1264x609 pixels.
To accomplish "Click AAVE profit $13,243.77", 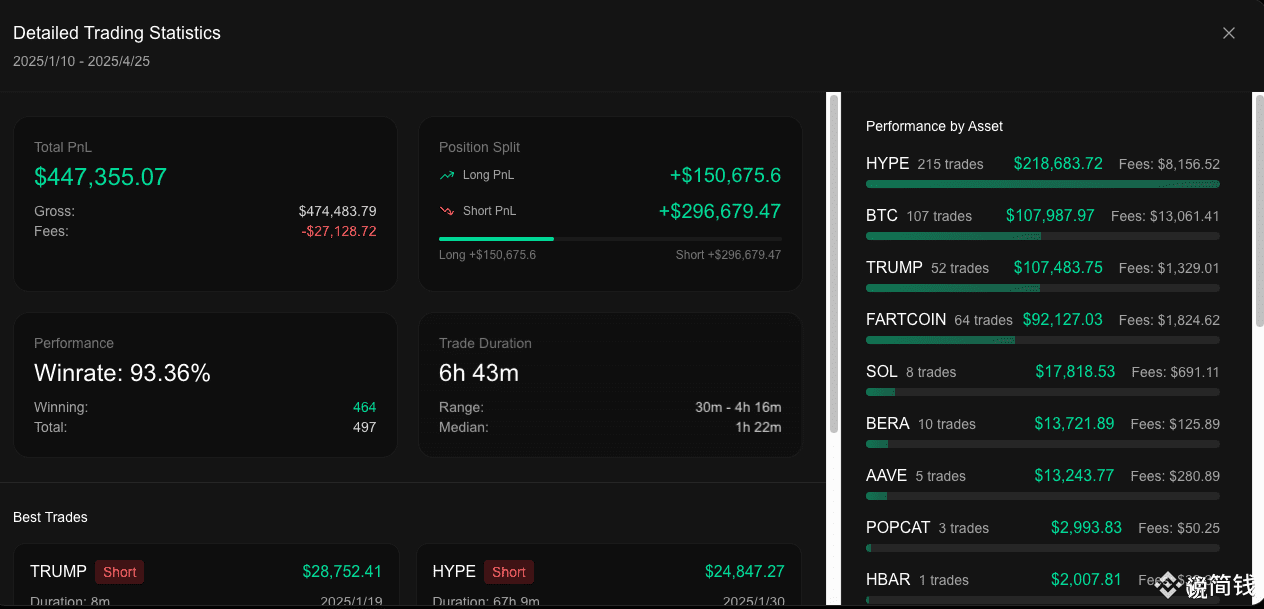I will pos(1074,475).
